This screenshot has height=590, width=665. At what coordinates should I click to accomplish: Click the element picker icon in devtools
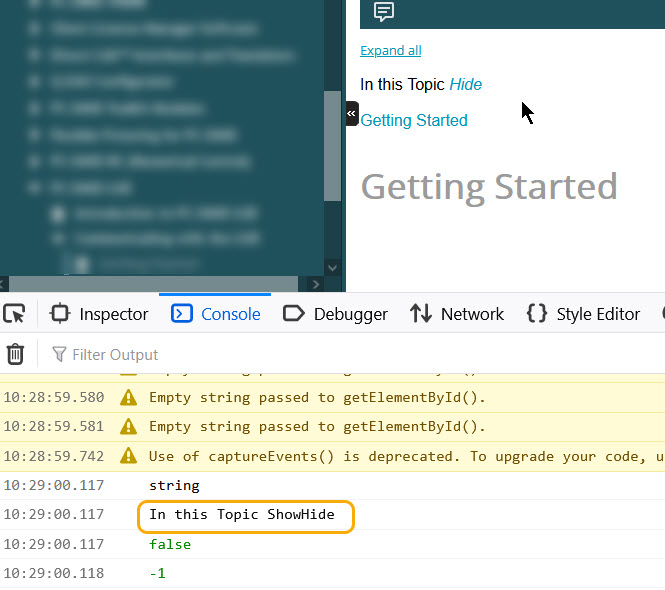point(14,314)
